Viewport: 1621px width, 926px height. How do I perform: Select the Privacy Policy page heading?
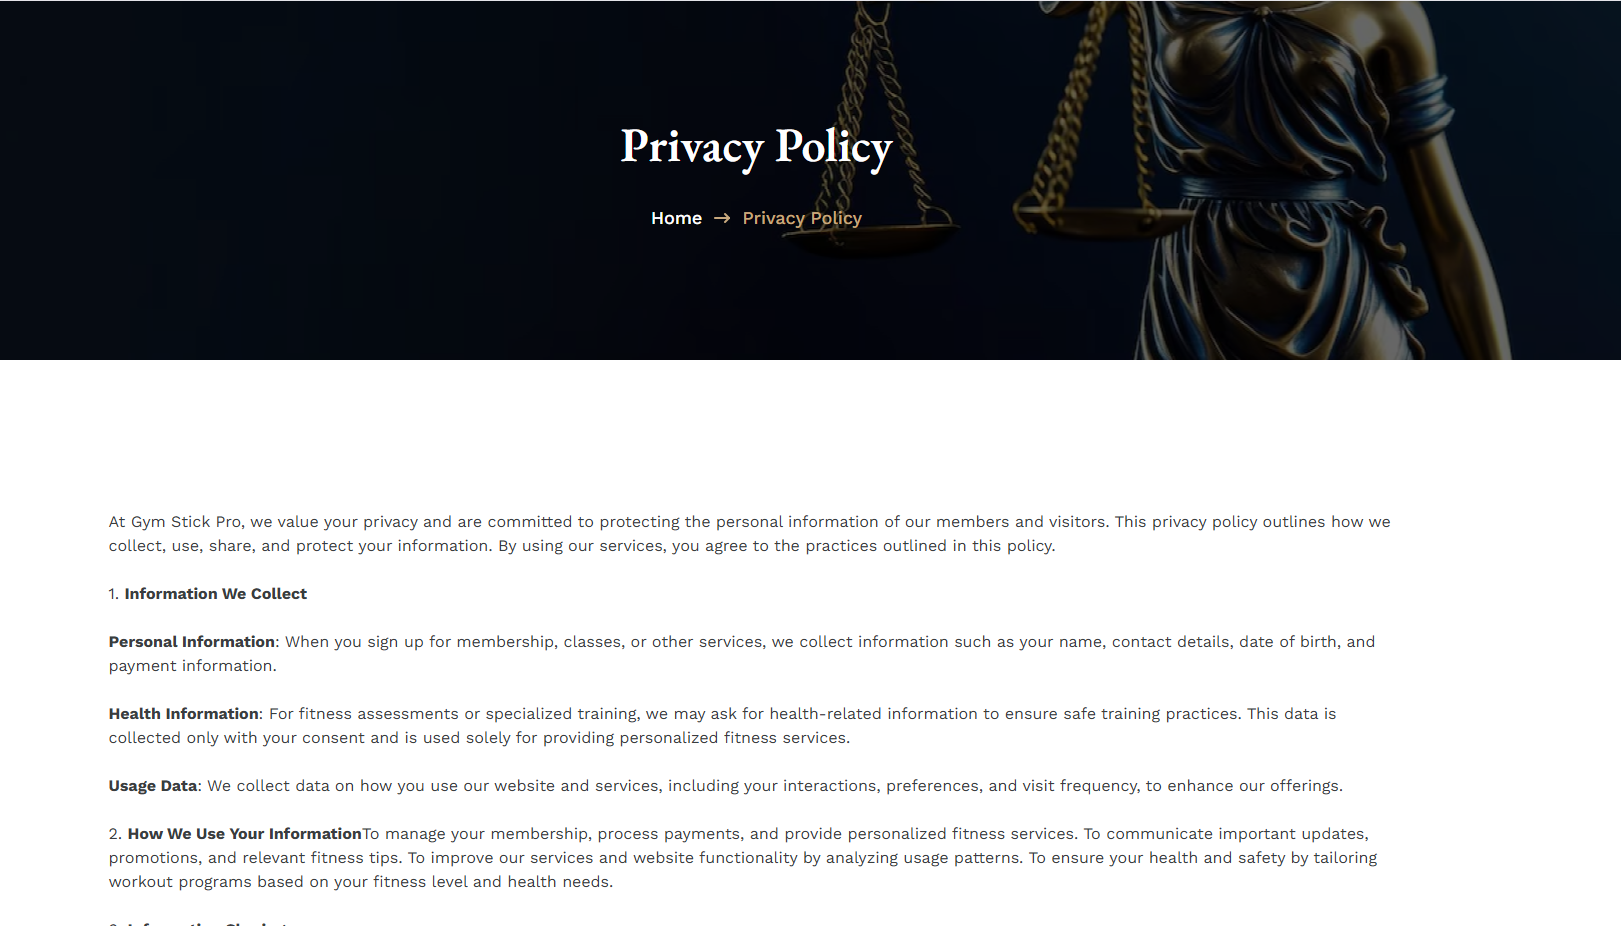pyautogui.click(x=757, y=147)
